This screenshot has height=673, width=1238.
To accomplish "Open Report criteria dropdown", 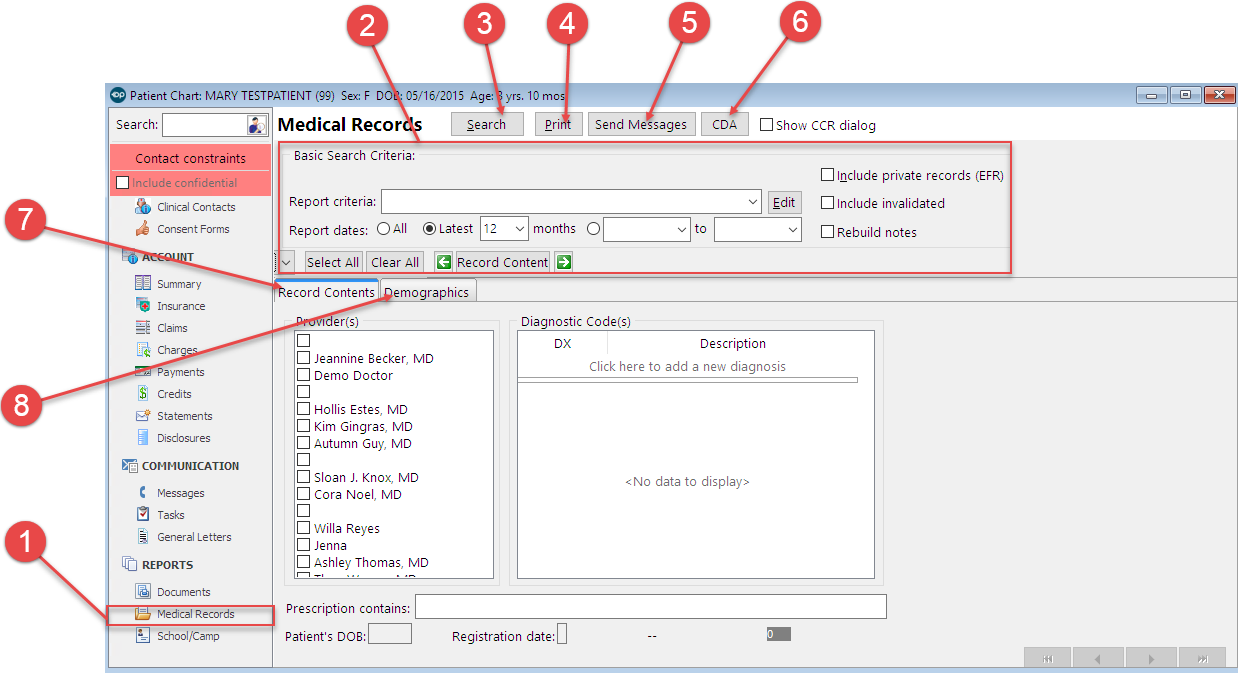I will [x=753, y=202].
